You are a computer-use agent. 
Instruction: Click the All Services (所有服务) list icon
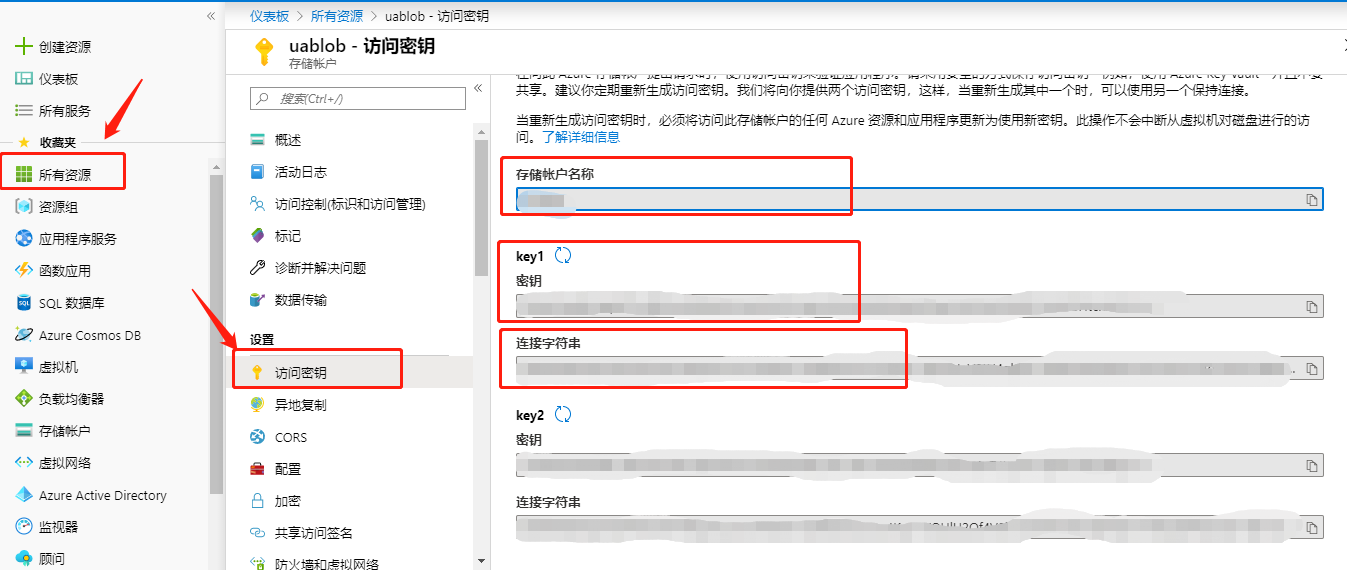(x=24, y=111)
